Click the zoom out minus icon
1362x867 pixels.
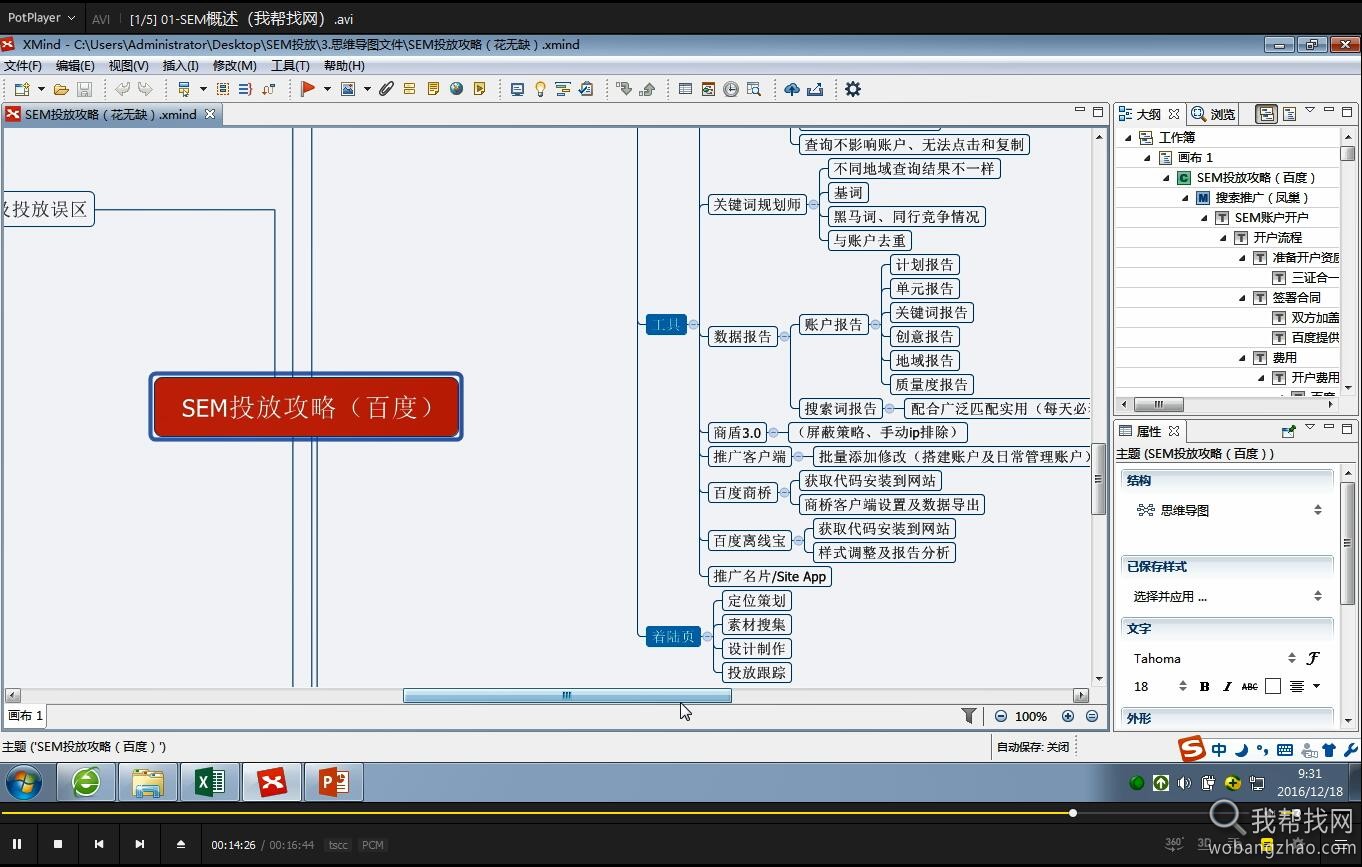[x=1001, y=716]
